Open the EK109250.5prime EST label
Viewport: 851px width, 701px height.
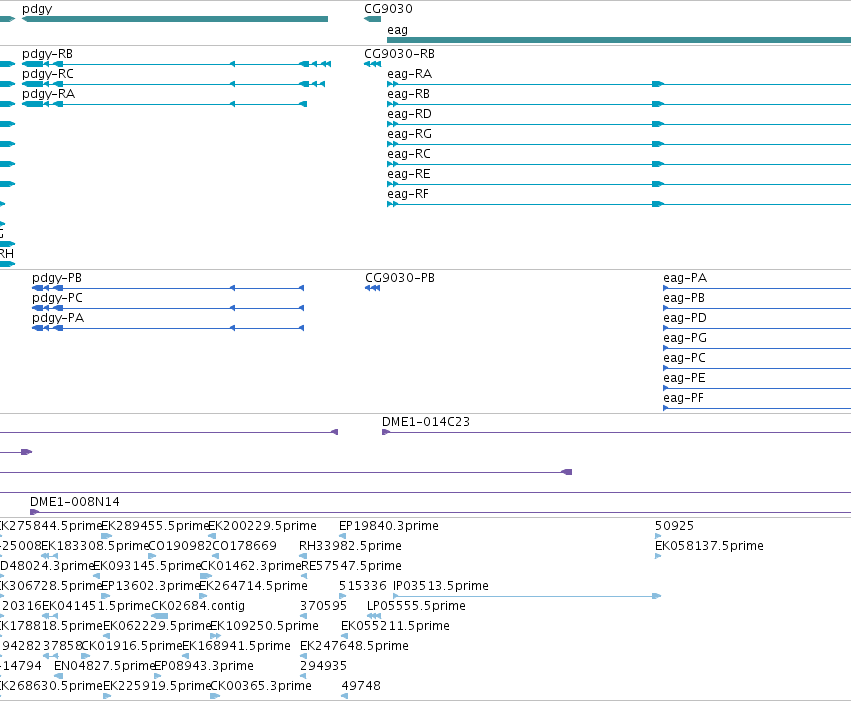pos(264,626)
